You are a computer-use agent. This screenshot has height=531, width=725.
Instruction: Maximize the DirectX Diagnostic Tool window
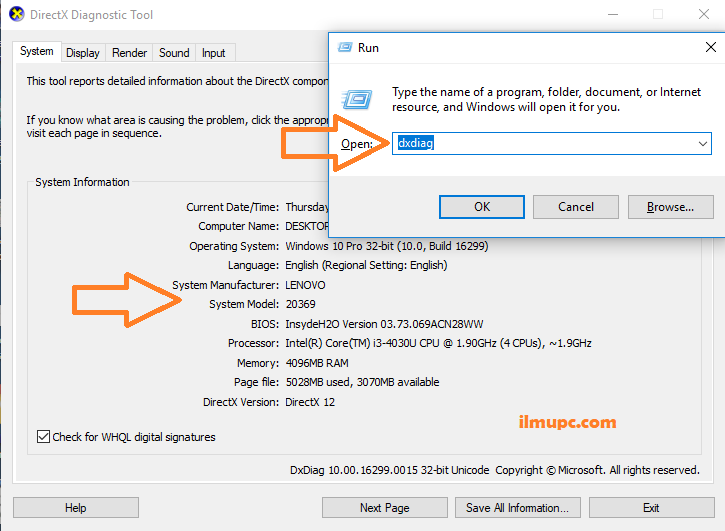click(x=658, y=15)
